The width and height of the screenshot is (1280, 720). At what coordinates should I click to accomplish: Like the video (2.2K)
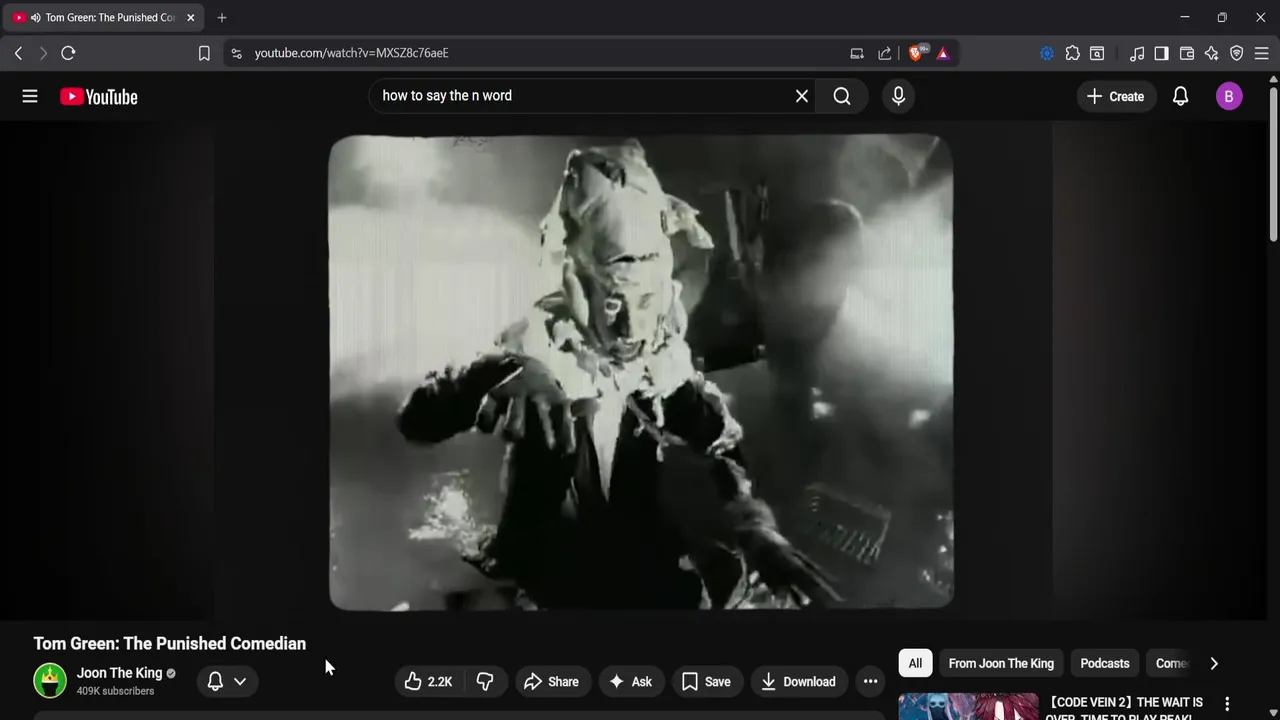click(428, 681)
